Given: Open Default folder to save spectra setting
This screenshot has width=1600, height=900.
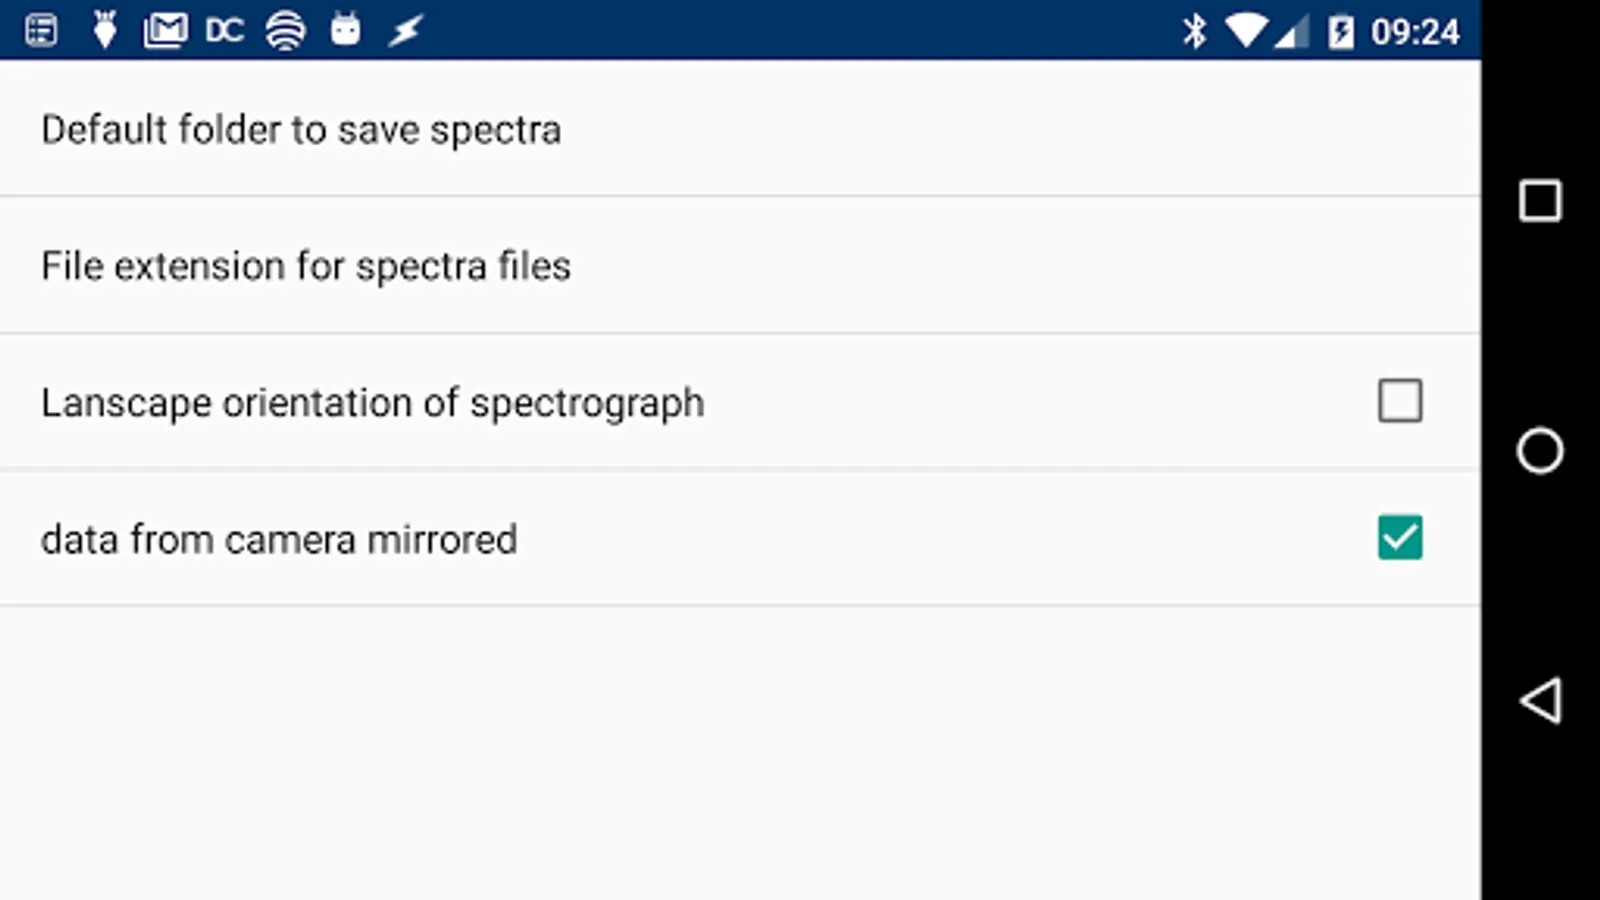Looking at the screenshot, I should tap(300, 130).
